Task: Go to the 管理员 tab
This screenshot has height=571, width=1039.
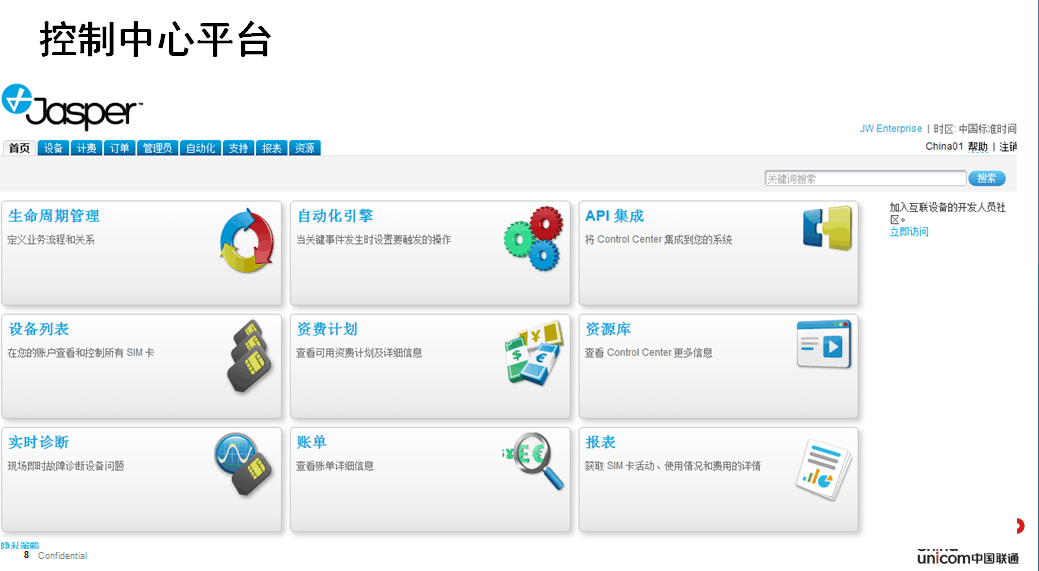Action: click(x=157, y=148)
